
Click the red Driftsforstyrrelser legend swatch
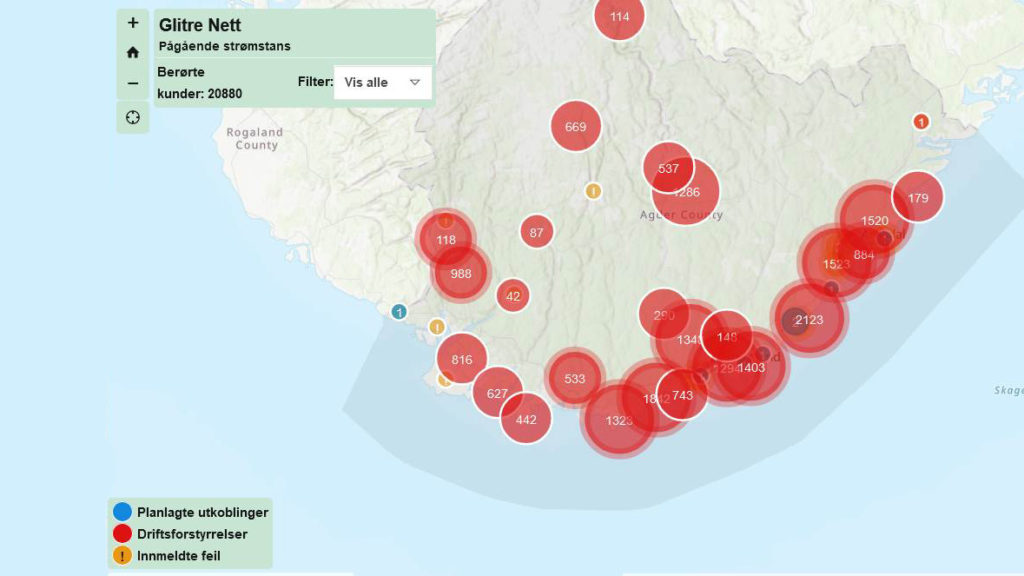point(123,534)
